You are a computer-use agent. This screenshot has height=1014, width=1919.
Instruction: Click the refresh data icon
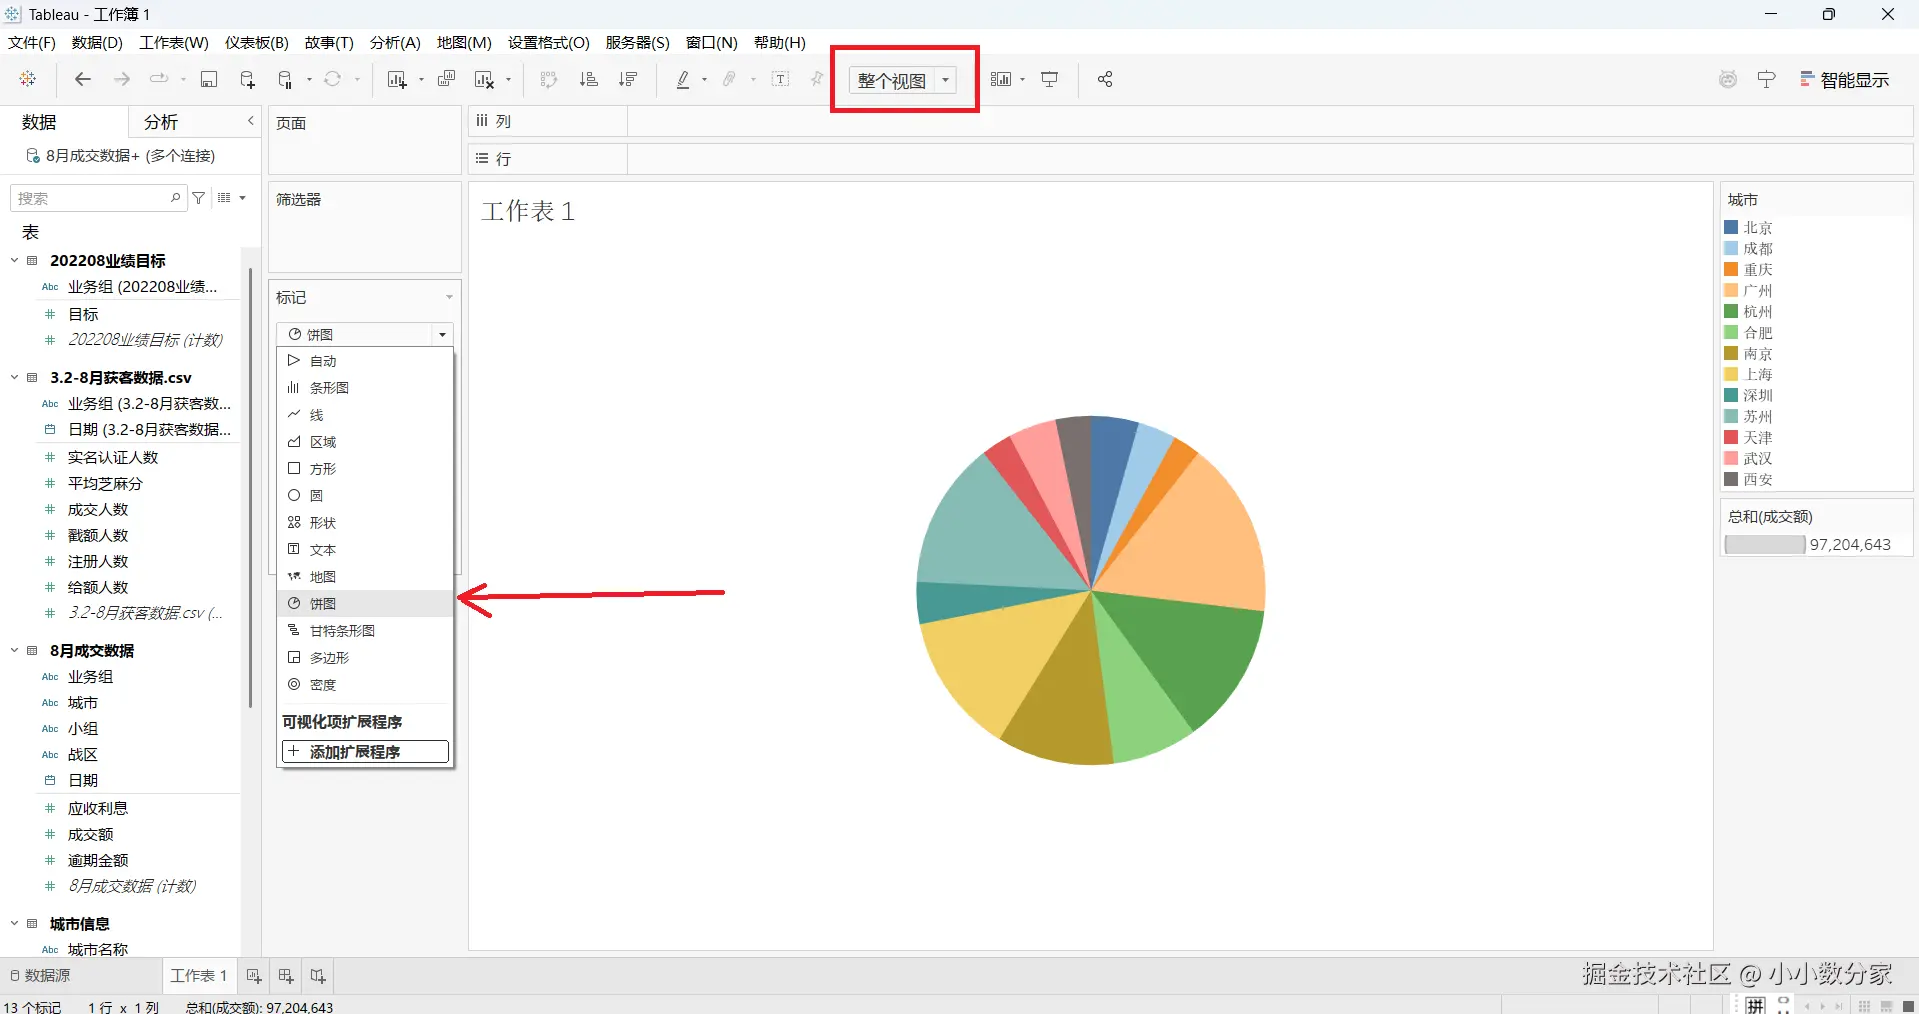pyautogui.click(x=333, y=79)
